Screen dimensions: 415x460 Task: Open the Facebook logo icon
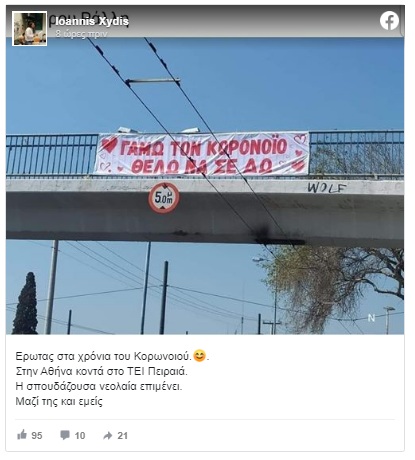pos(389,21)
